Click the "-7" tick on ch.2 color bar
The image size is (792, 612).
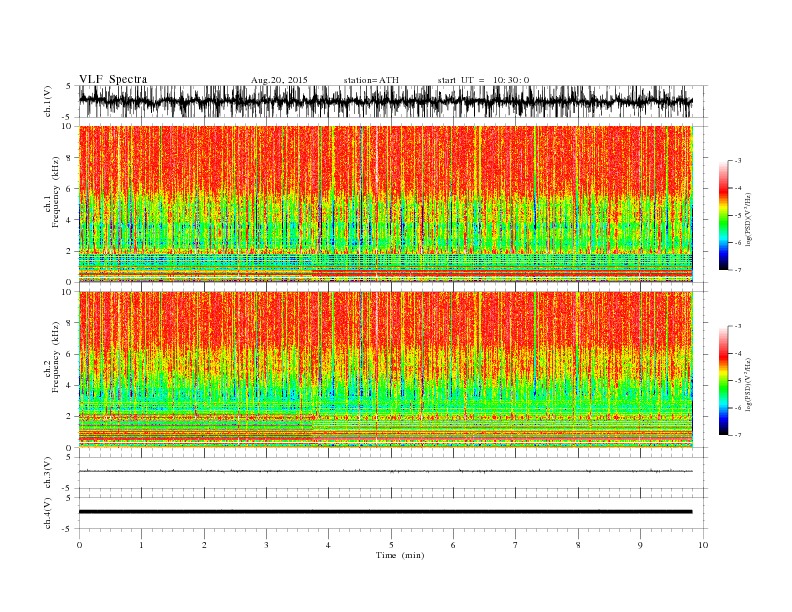click(x=737, y=435)
